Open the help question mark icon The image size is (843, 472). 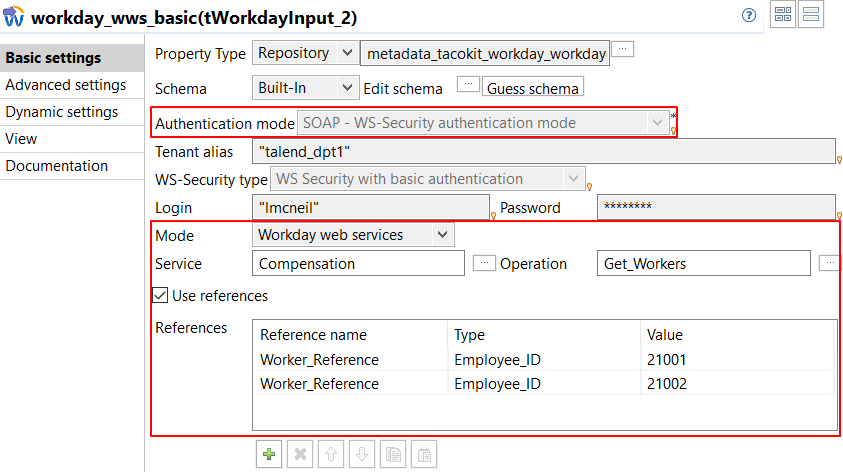[748, 16]
